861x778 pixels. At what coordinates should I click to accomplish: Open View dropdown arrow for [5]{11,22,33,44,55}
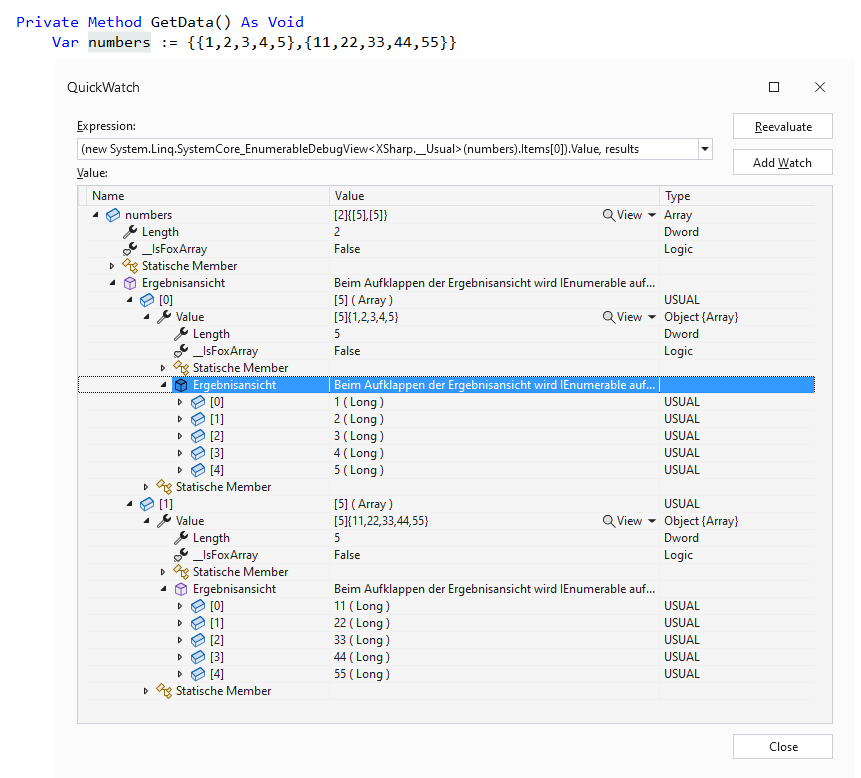(652, 521)
